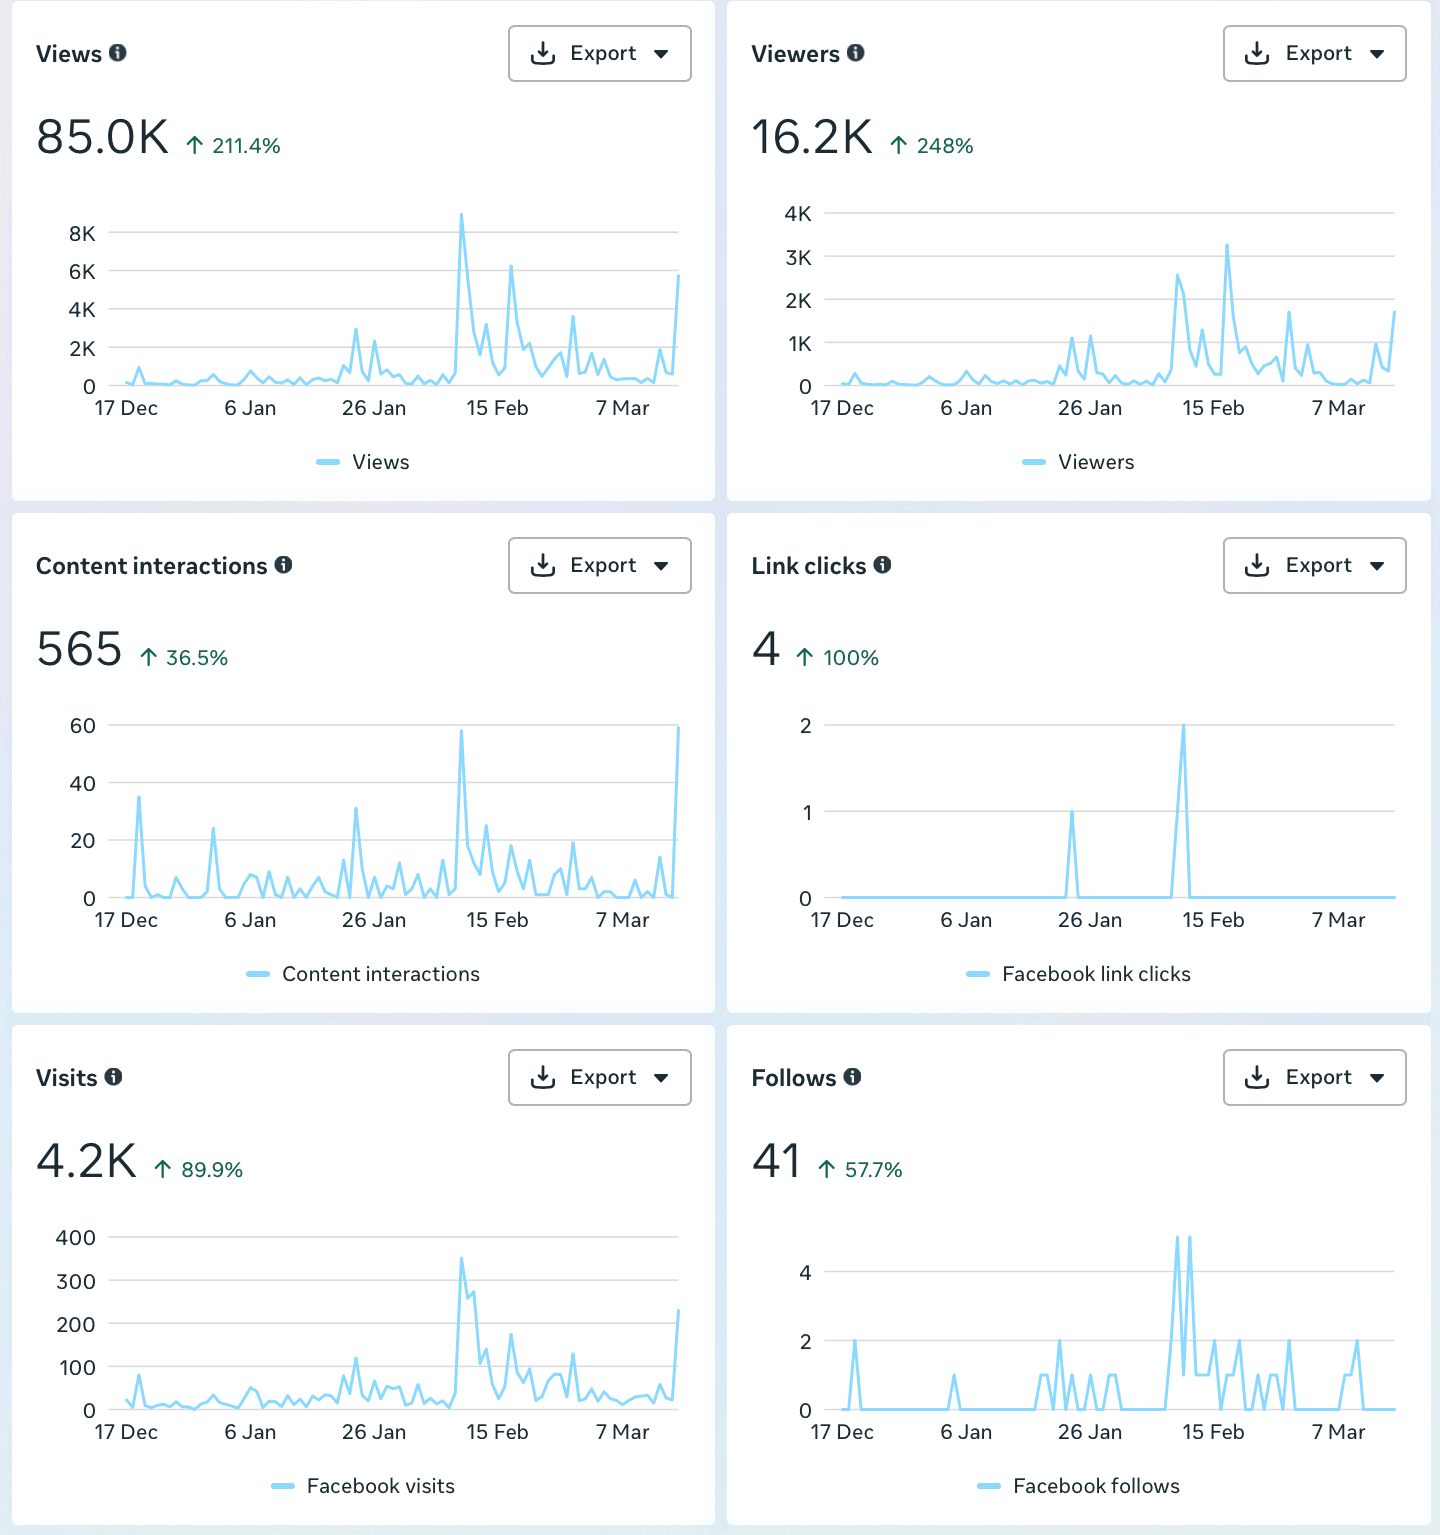
Task: Click the info icon next to Follows
Action: click(853, 1077)
